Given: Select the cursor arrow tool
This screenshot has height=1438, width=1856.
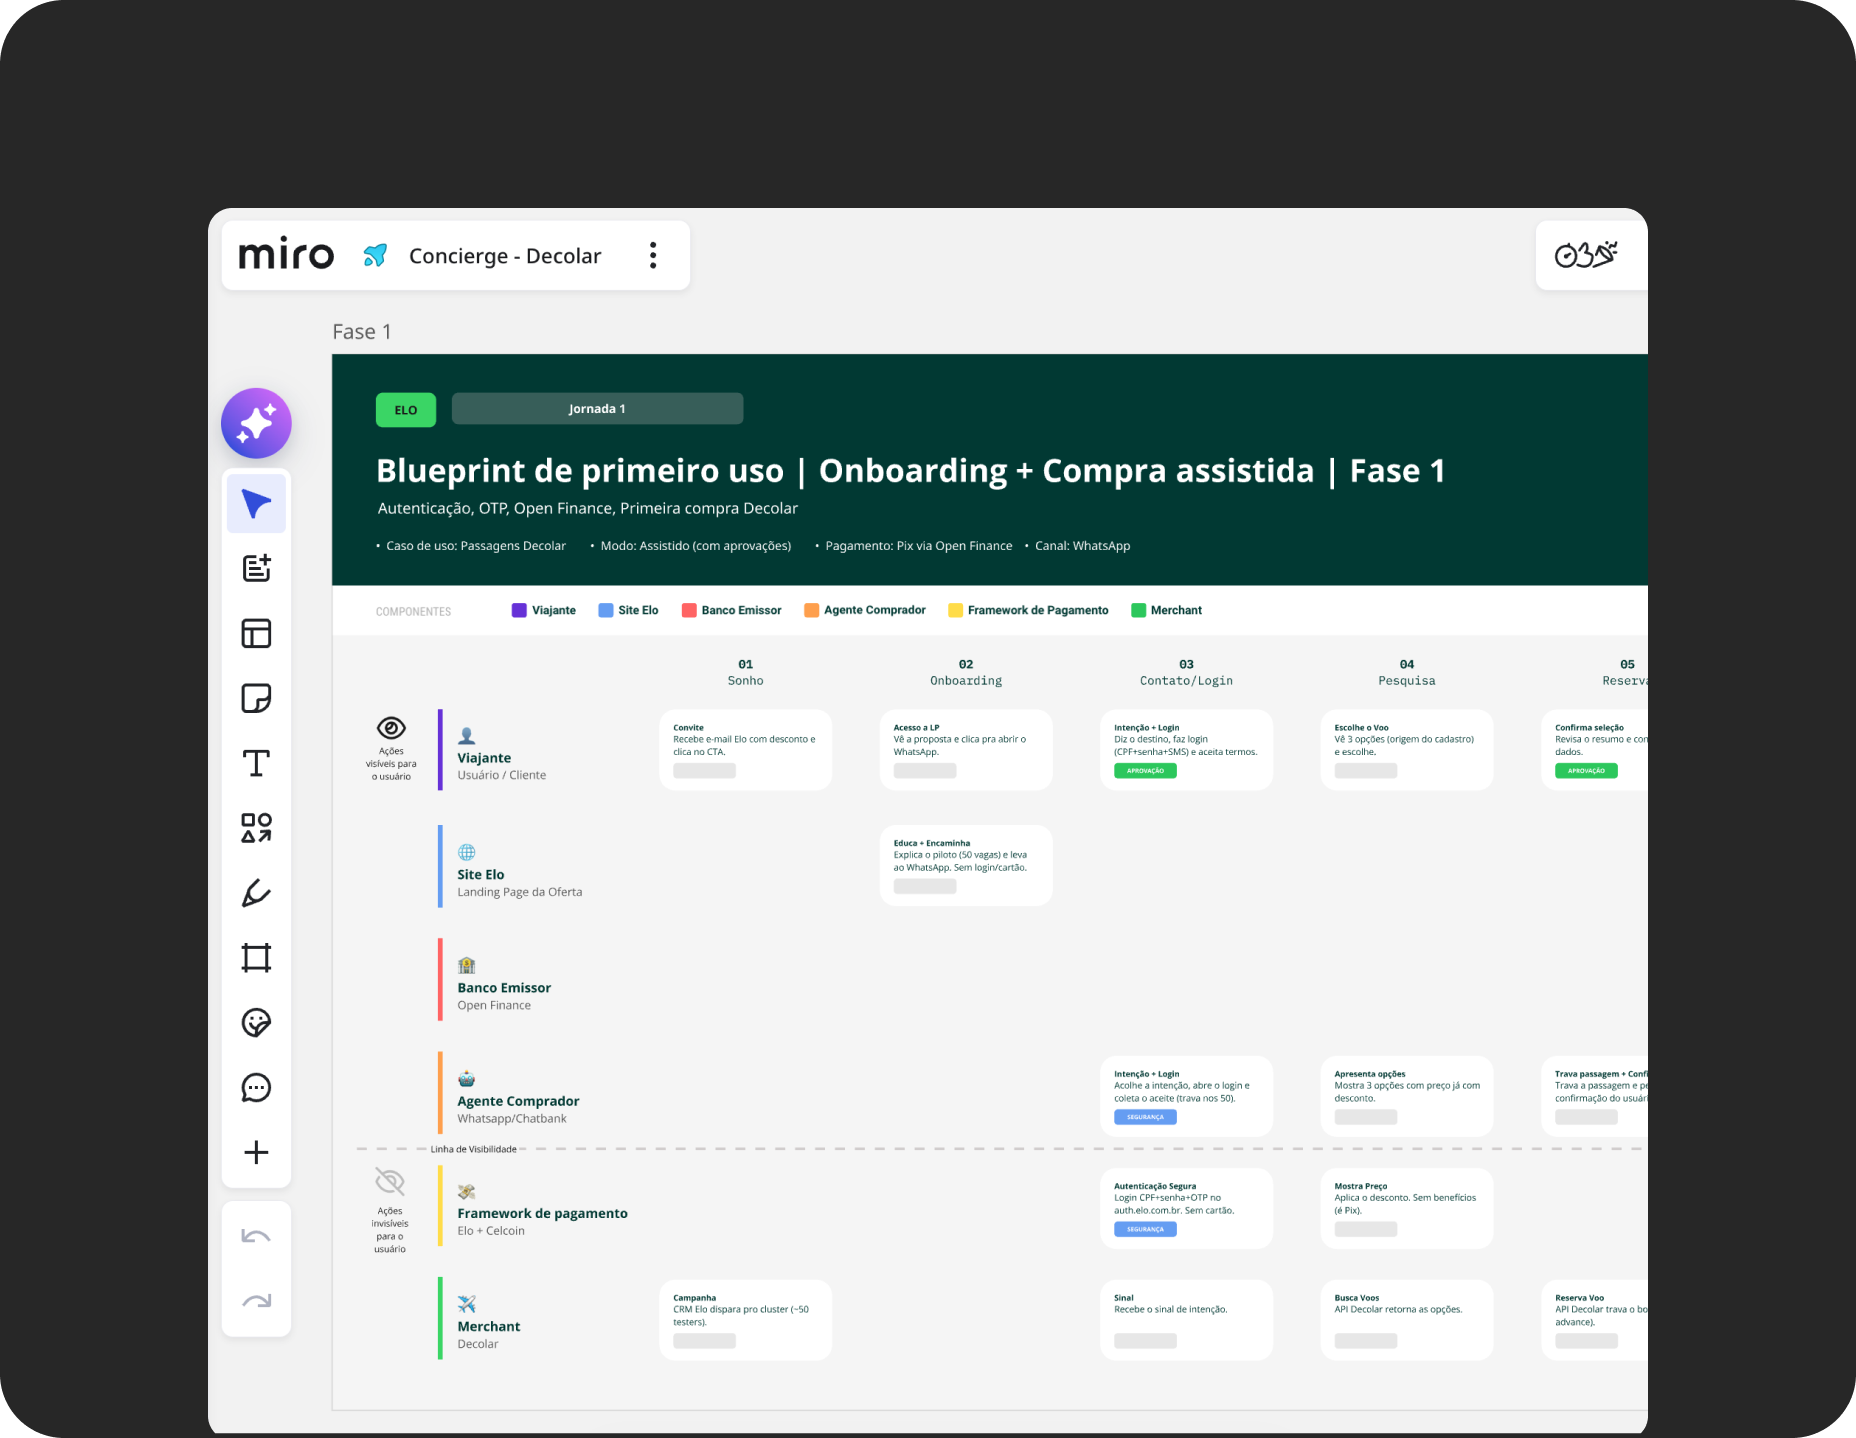Looking at the screenshot, I should 256,504.
